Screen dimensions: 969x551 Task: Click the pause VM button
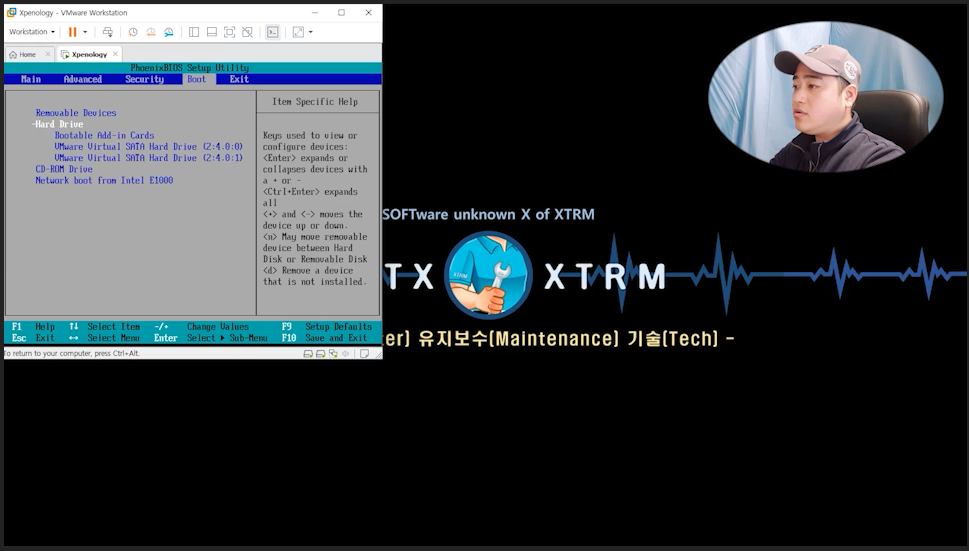(72, 32)
